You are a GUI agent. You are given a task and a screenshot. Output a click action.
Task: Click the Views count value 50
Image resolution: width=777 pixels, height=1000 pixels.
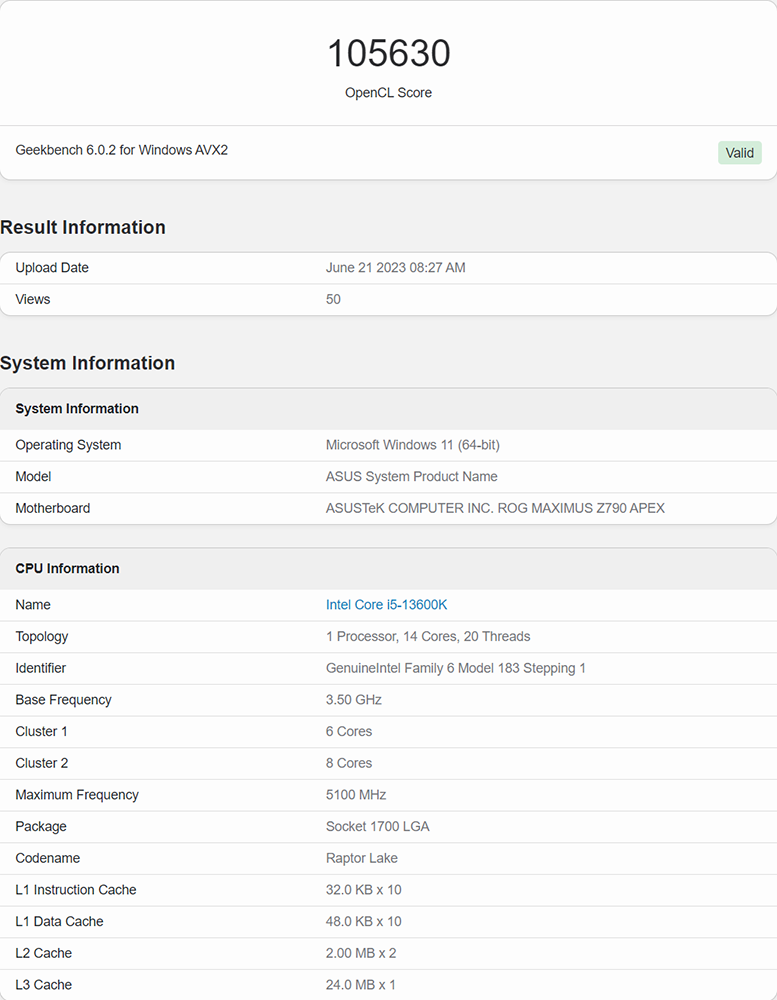pos(333,300)
